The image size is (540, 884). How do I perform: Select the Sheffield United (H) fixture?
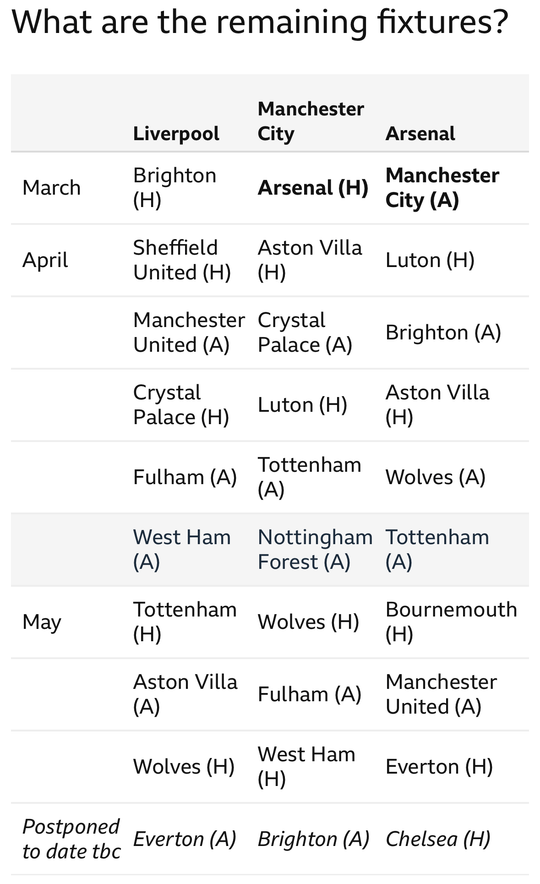(182, 260)
